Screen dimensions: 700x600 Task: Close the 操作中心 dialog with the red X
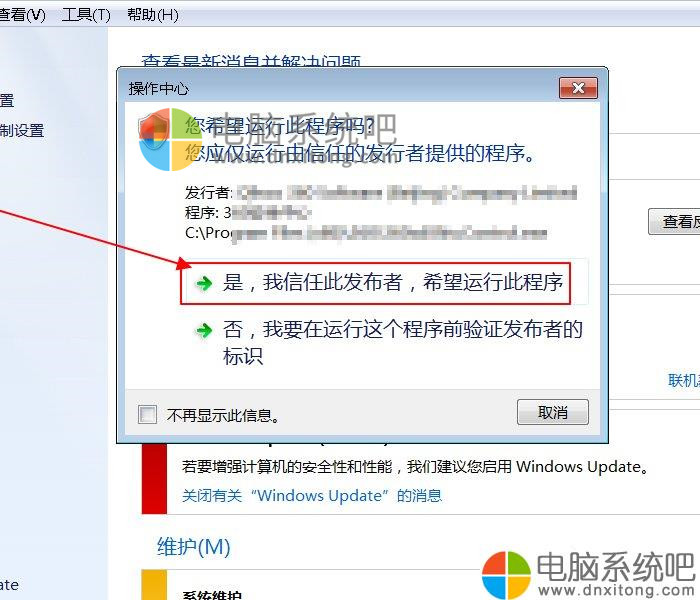pyautogui.click(x=578, y=88)
